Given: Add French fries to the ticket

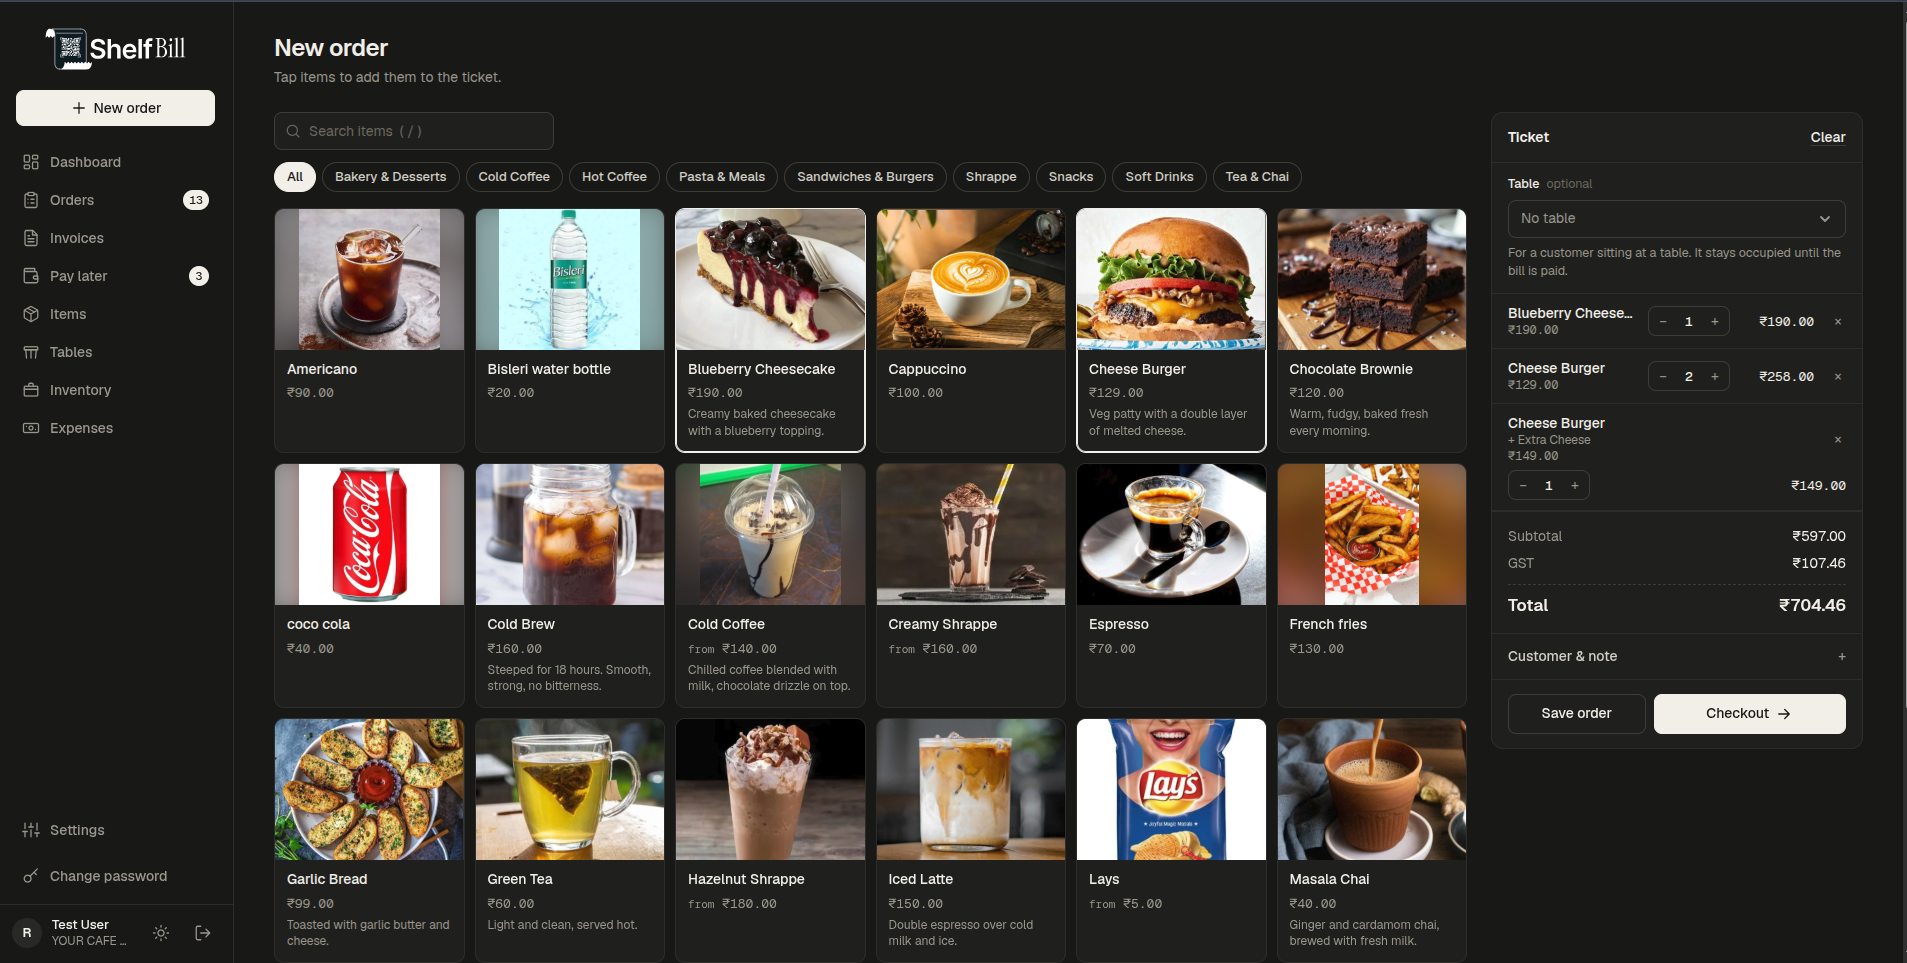Looking at the screenshot, I should coord(1371,585).
